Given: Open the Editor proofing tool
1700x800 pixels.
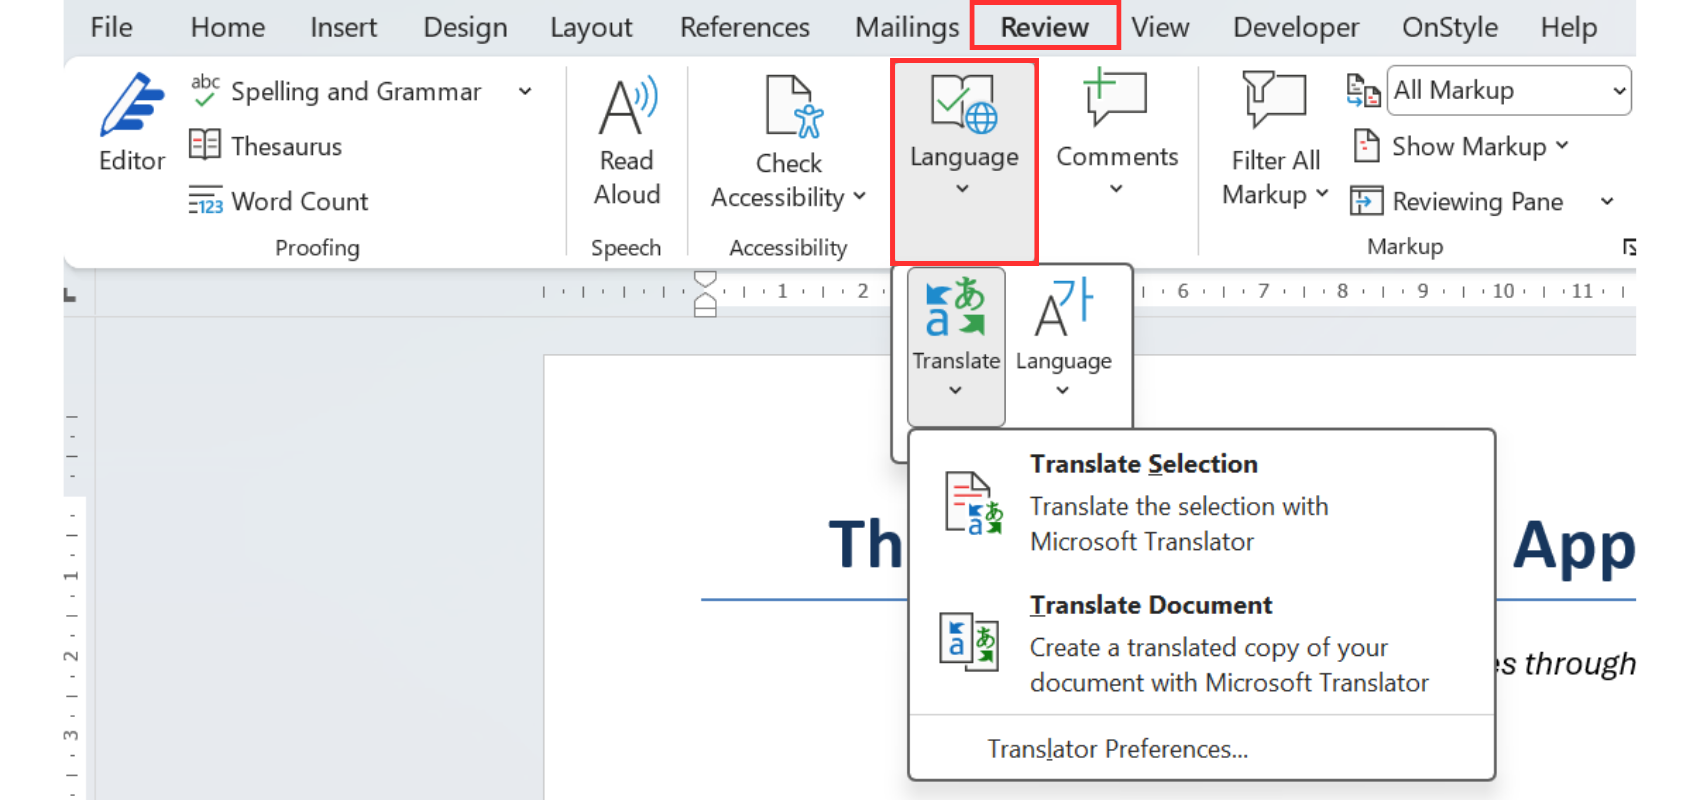Looking at the screenshot, I should (132, 123).
